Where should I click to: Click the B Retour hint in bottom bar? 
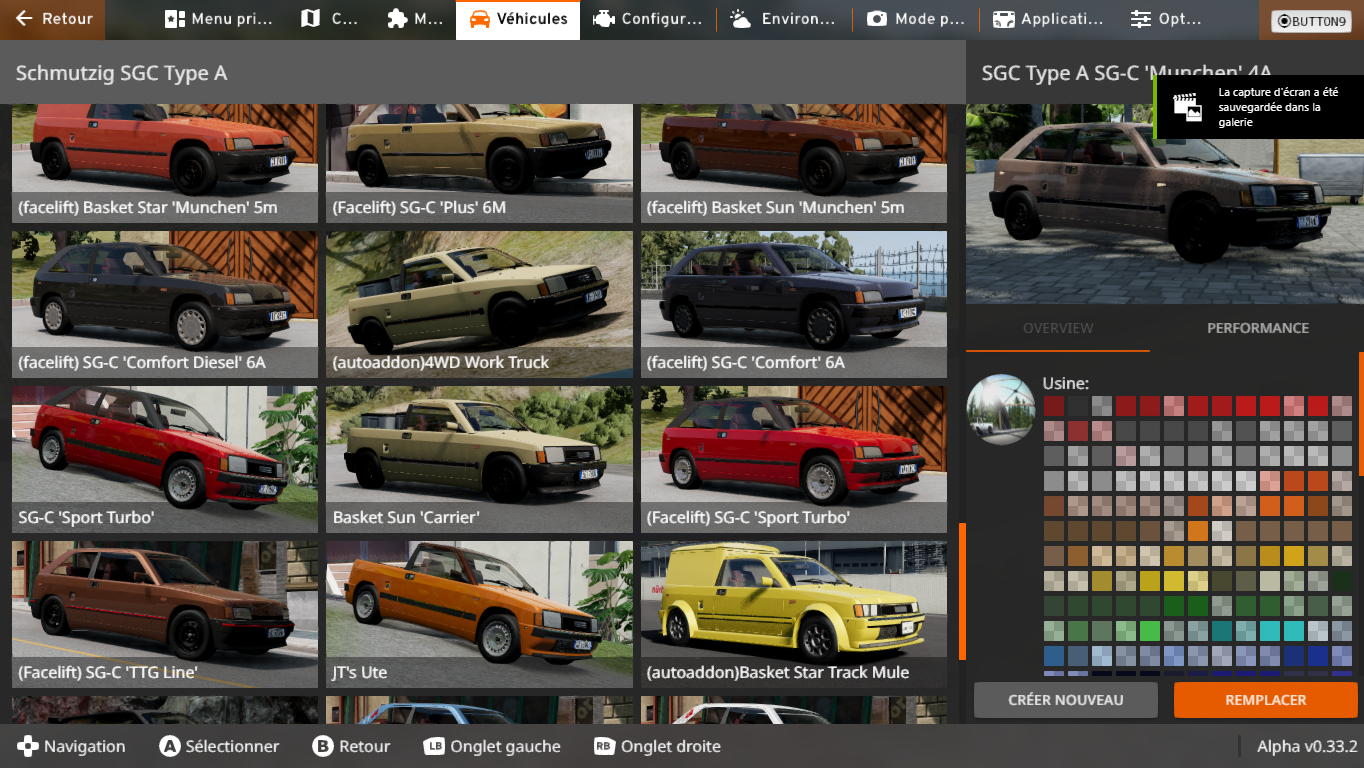[351, 746]
